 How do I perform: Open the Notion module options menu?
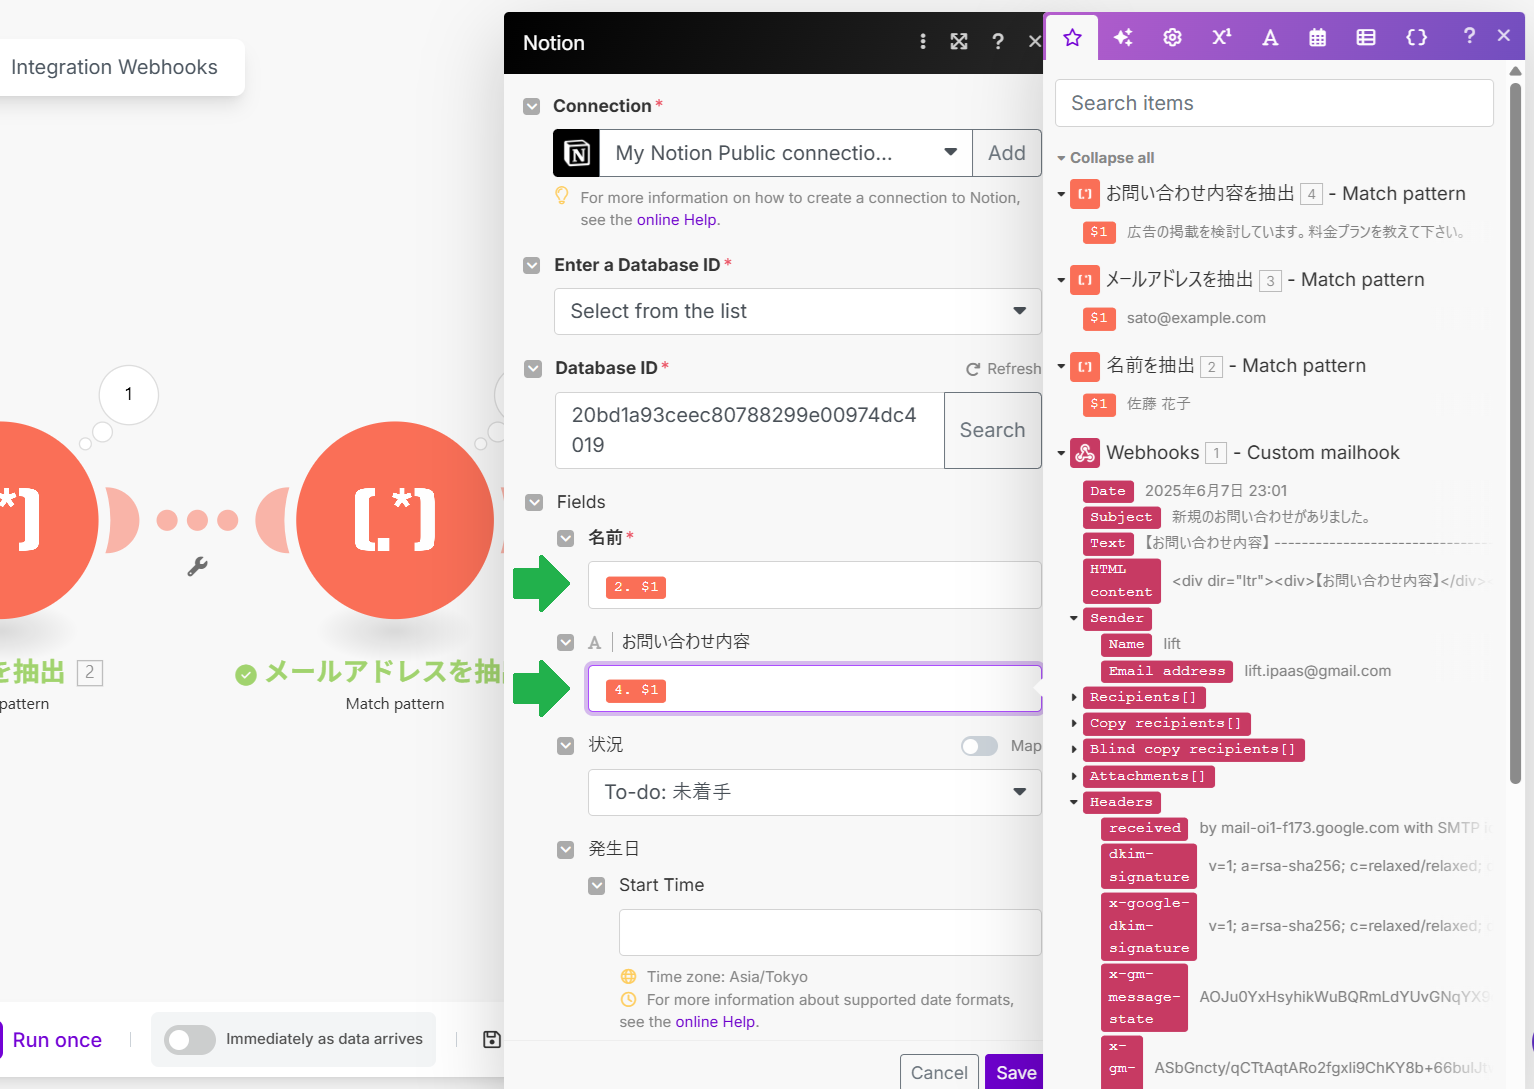pyautogui.click(x=923, y=42)
